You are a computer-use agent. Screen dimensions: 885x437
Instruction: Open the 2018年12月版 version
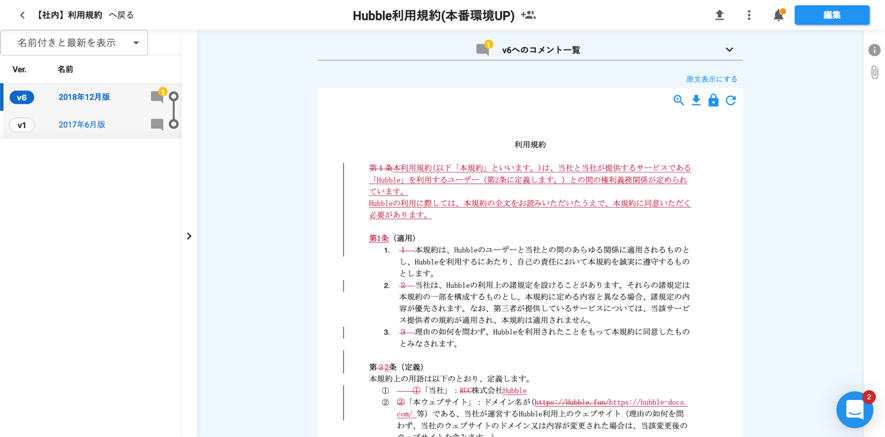point(84,97)
